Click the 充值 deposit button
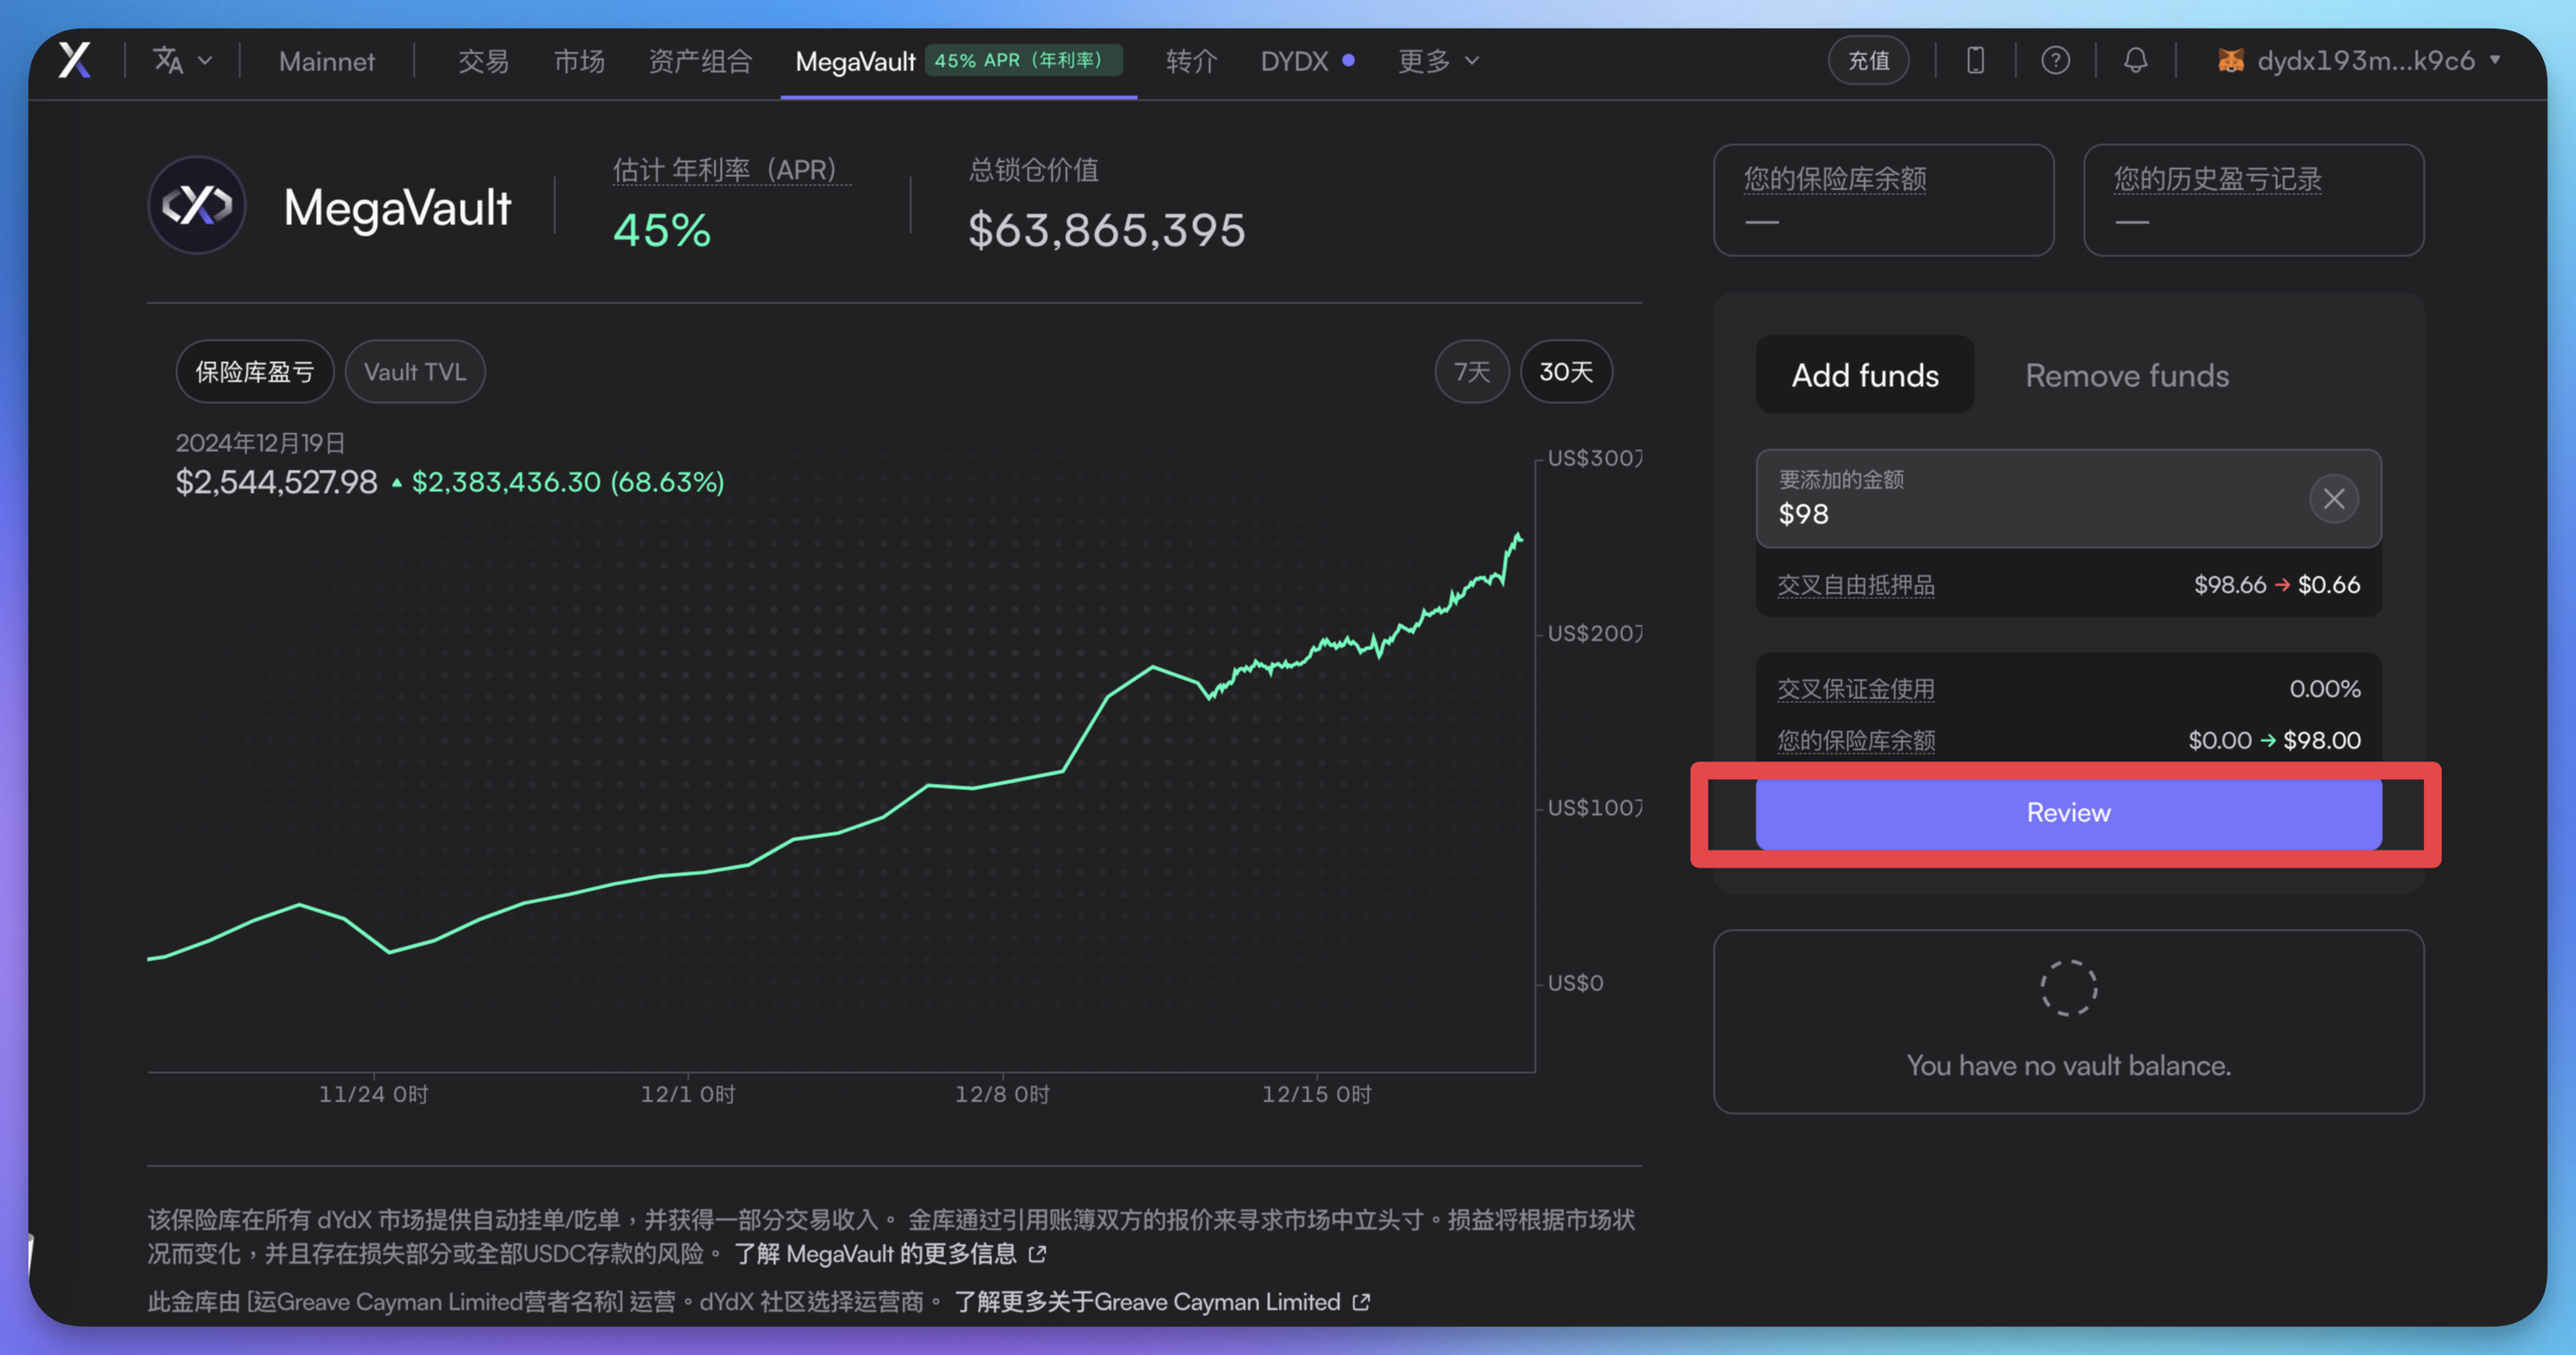Screen dimensions: 2576x1355 click(x=1868, y=60)
